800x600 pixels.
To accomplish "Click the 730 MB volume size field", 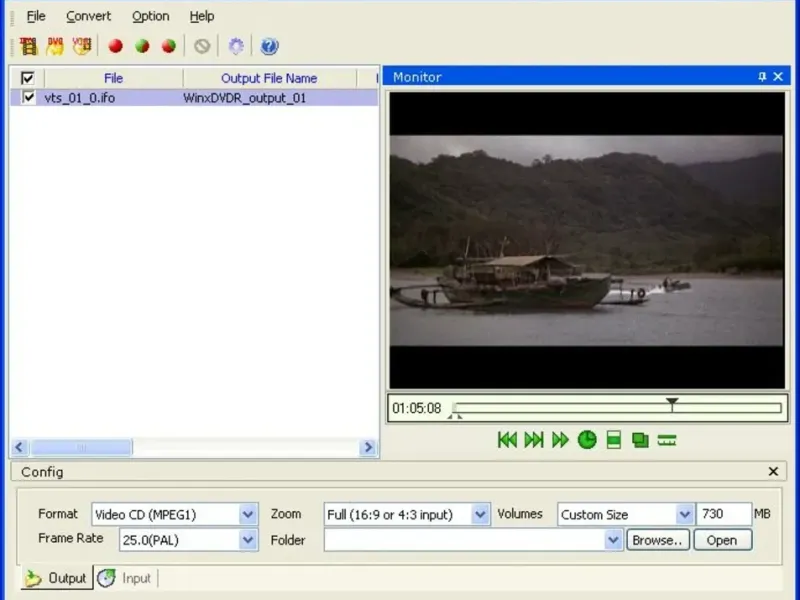I will click(x=724, y=514).
